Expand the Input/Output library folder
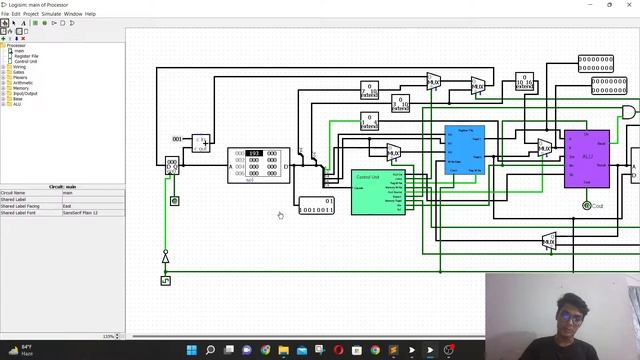The width and height of the screenshot is (640, 360). tap(3, 93)
